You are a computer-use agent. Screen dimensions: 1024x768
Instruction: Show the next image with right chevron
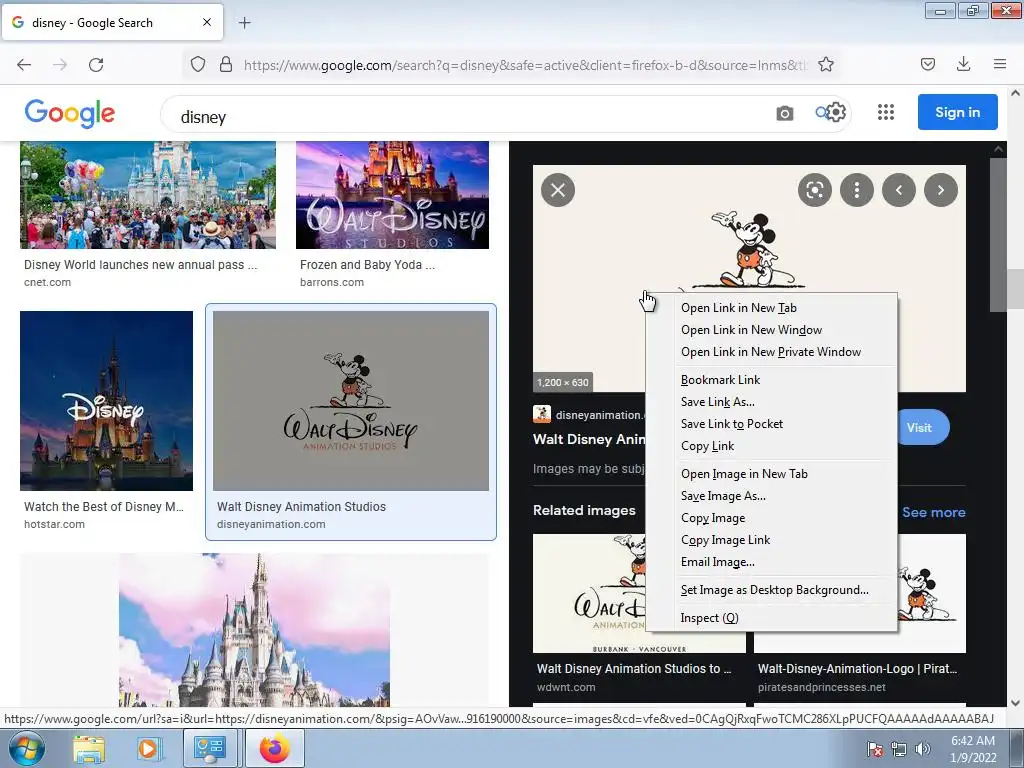coord(940,190)
